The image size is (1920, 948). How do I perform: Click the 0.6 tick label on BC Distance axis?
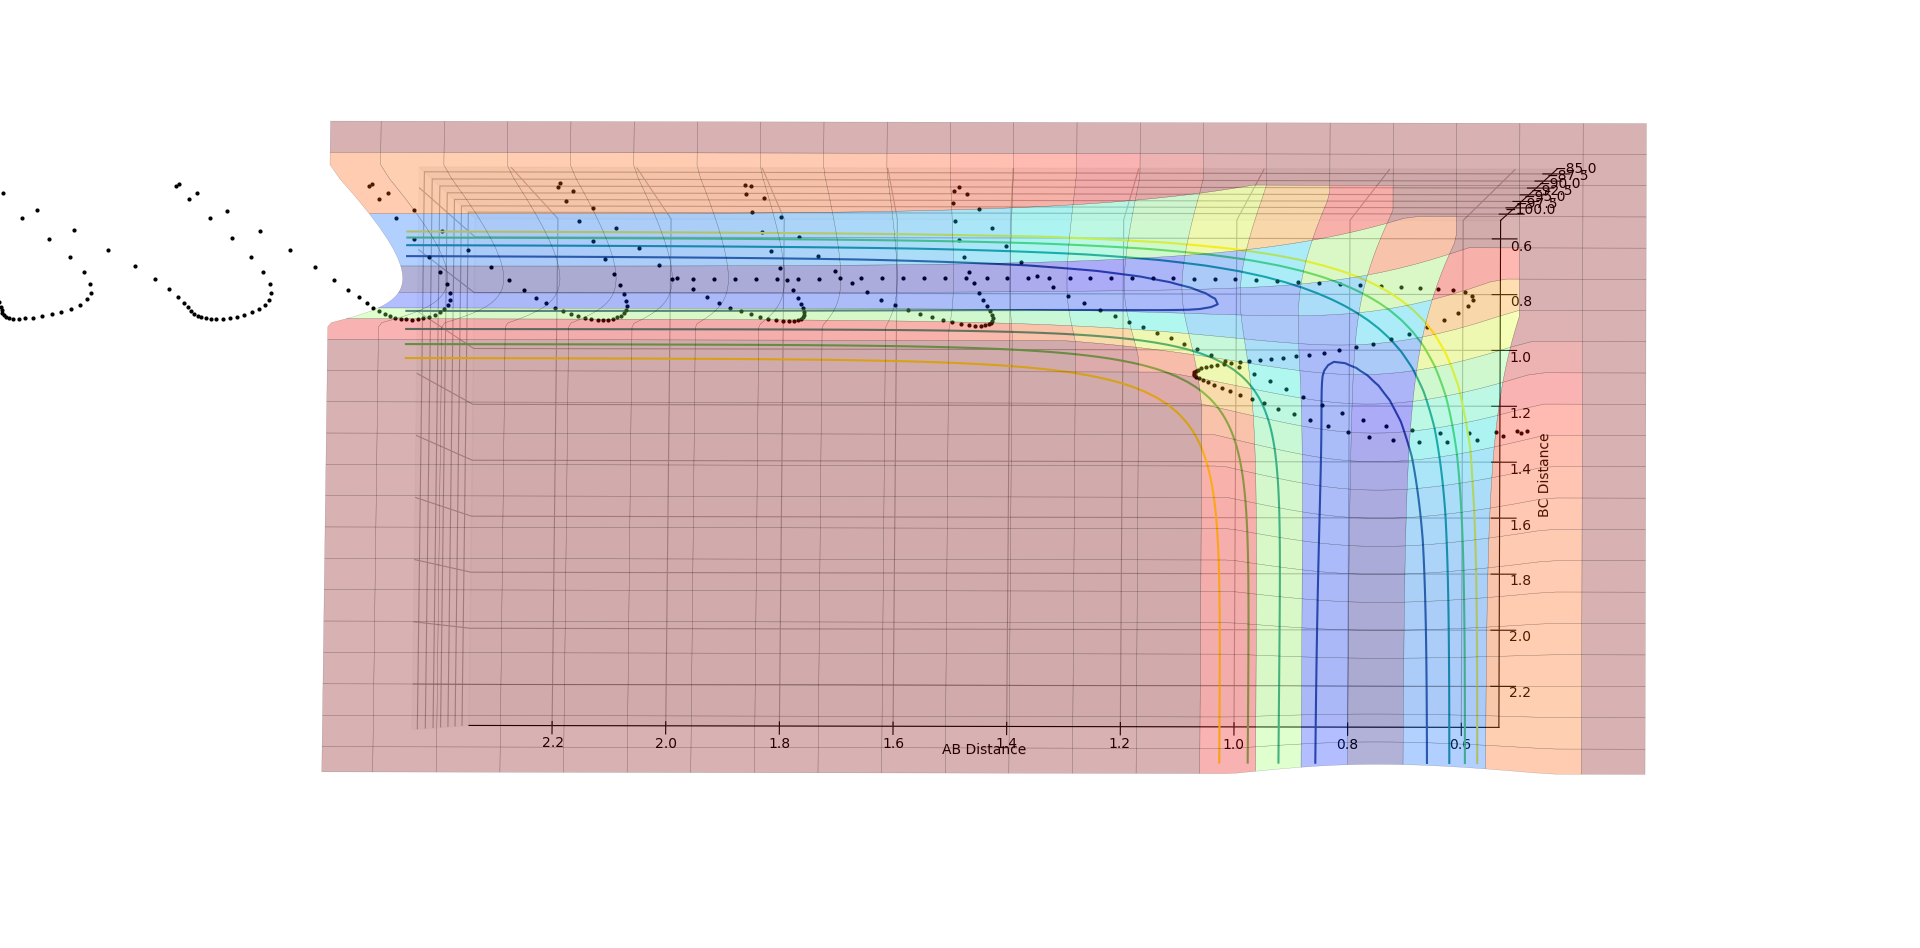(1521, 246)
